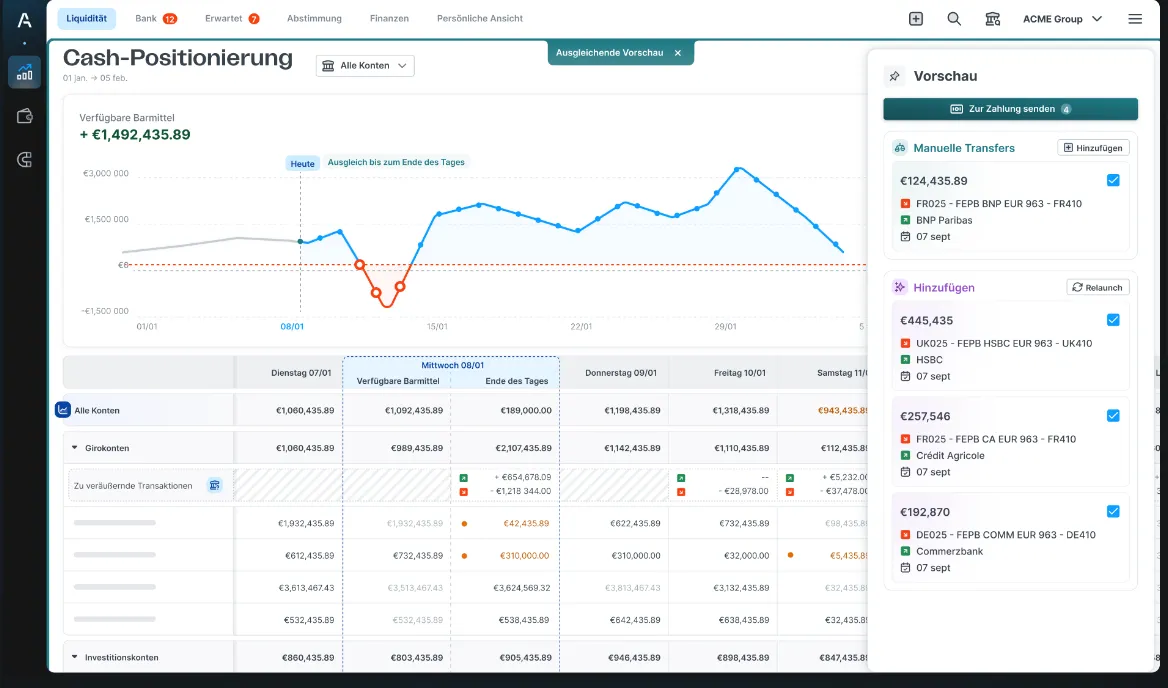Click calendar icon on the BNP Paribas card
The height and width of the screenshot is (688, 1168).
coord(905,236)
